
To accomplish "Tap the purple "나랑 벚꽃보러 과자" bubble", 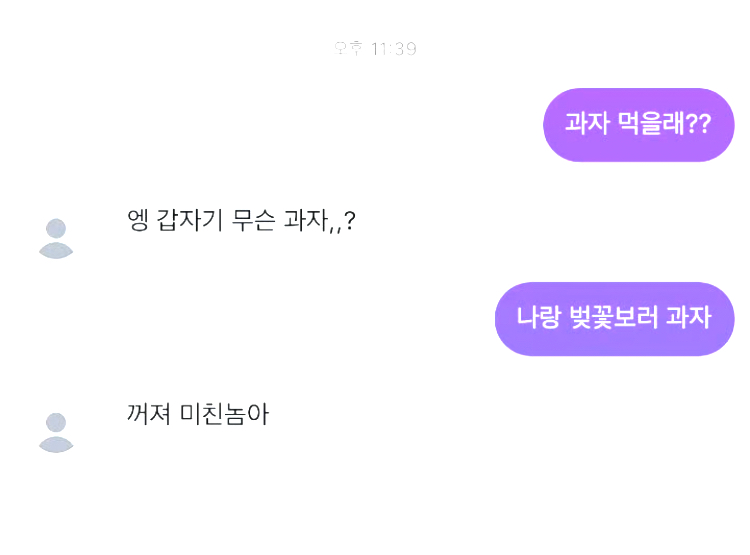I will pos(614,319).
